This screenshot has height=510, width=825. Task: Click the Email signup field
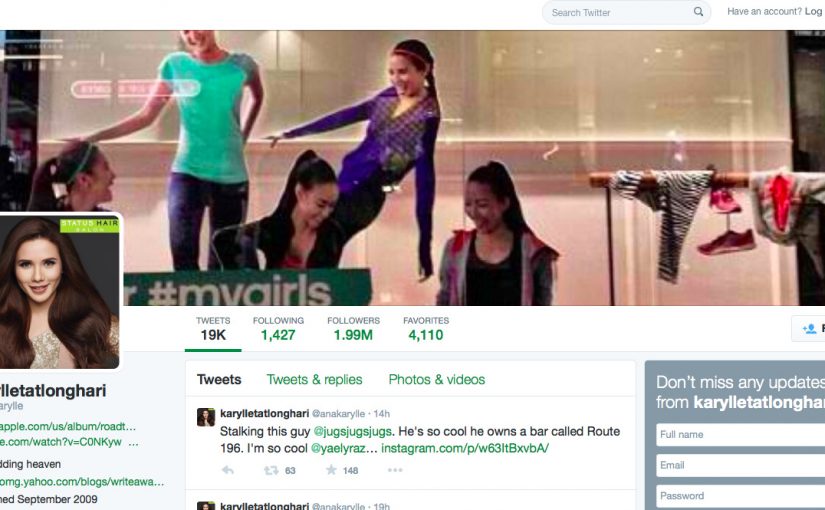(x=741, y=465)
